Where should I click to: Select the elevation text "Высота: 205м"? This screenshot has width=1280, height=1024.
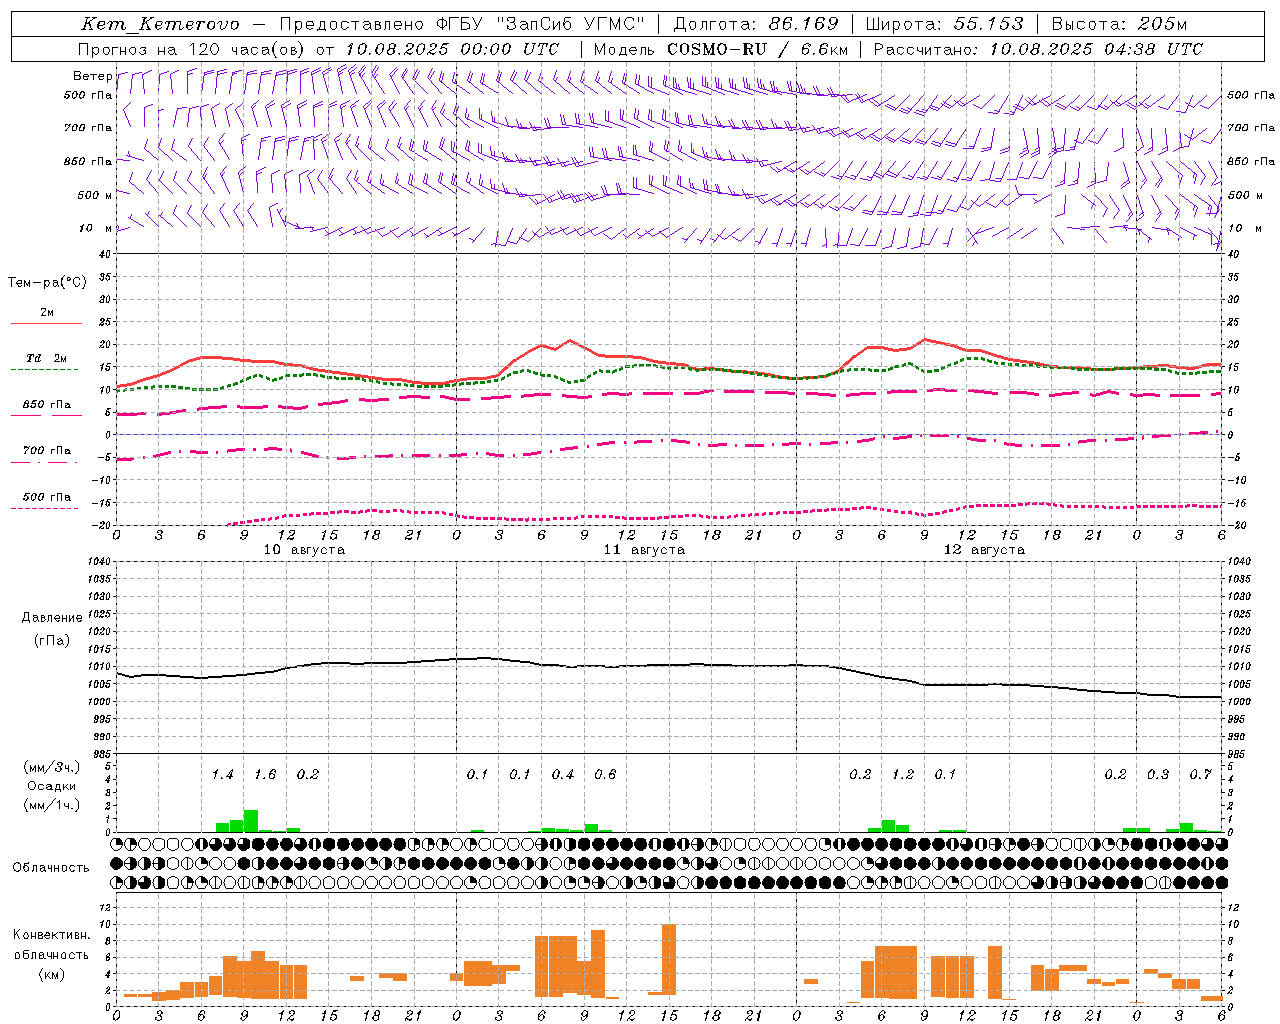click(x=1120, y=24)
